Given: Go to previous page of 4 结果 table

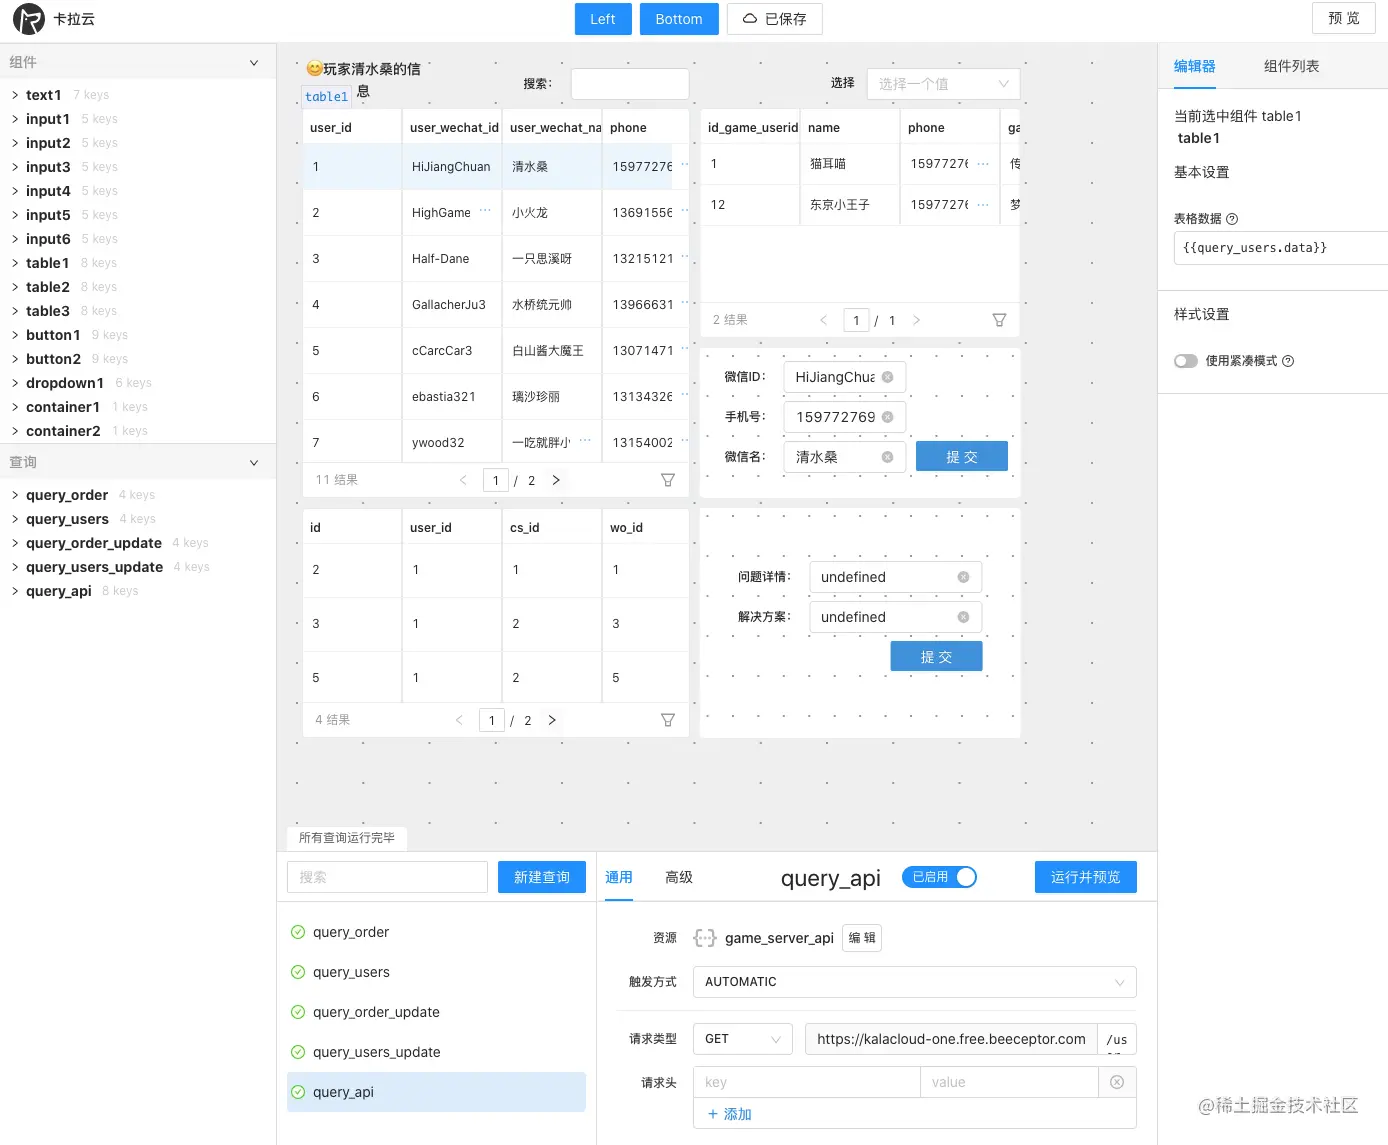Looking at the screenshot, I should (459, 720).
